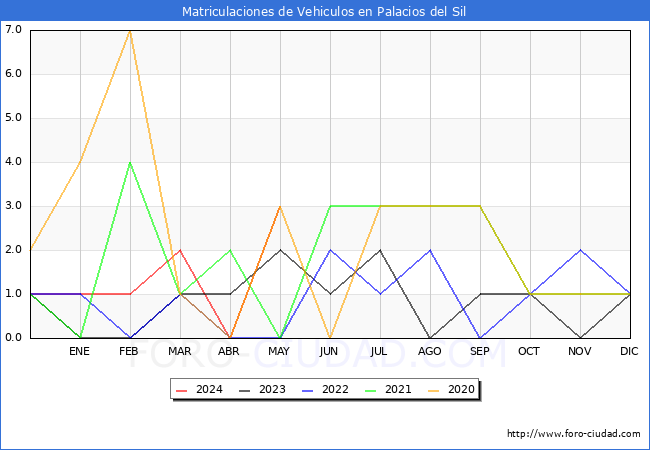Image resolution: width=650 pixels, height=450 pixels.
Task: Click the JUL month axis label
Action: (x=379, y=351)
